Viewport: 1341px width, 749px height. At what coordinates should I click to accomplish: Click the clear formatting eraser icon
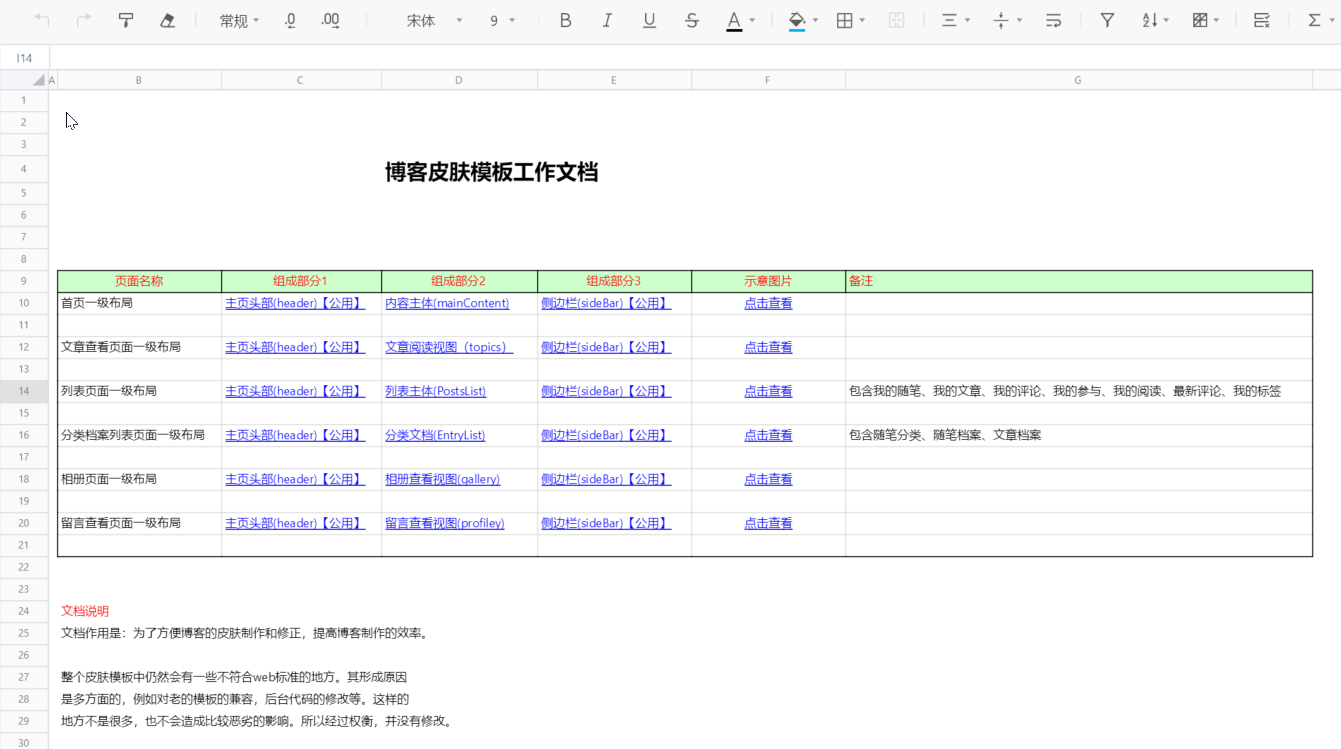(x=168, y=20)
